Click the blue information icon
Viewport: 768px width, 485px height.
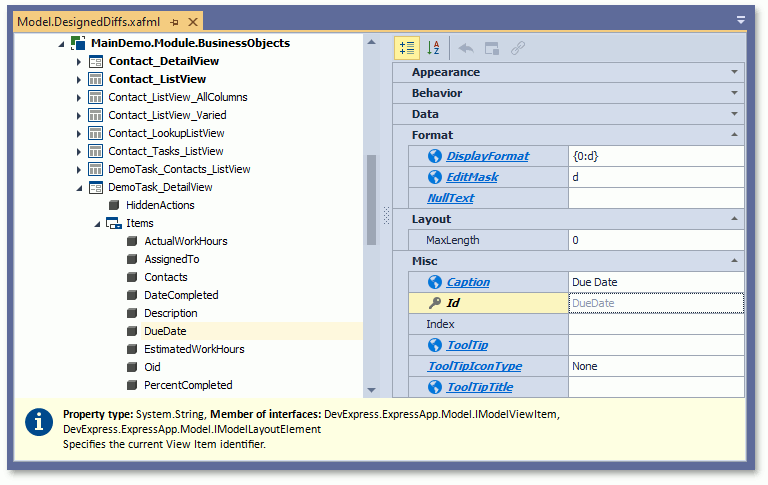(x=39, y=422)
